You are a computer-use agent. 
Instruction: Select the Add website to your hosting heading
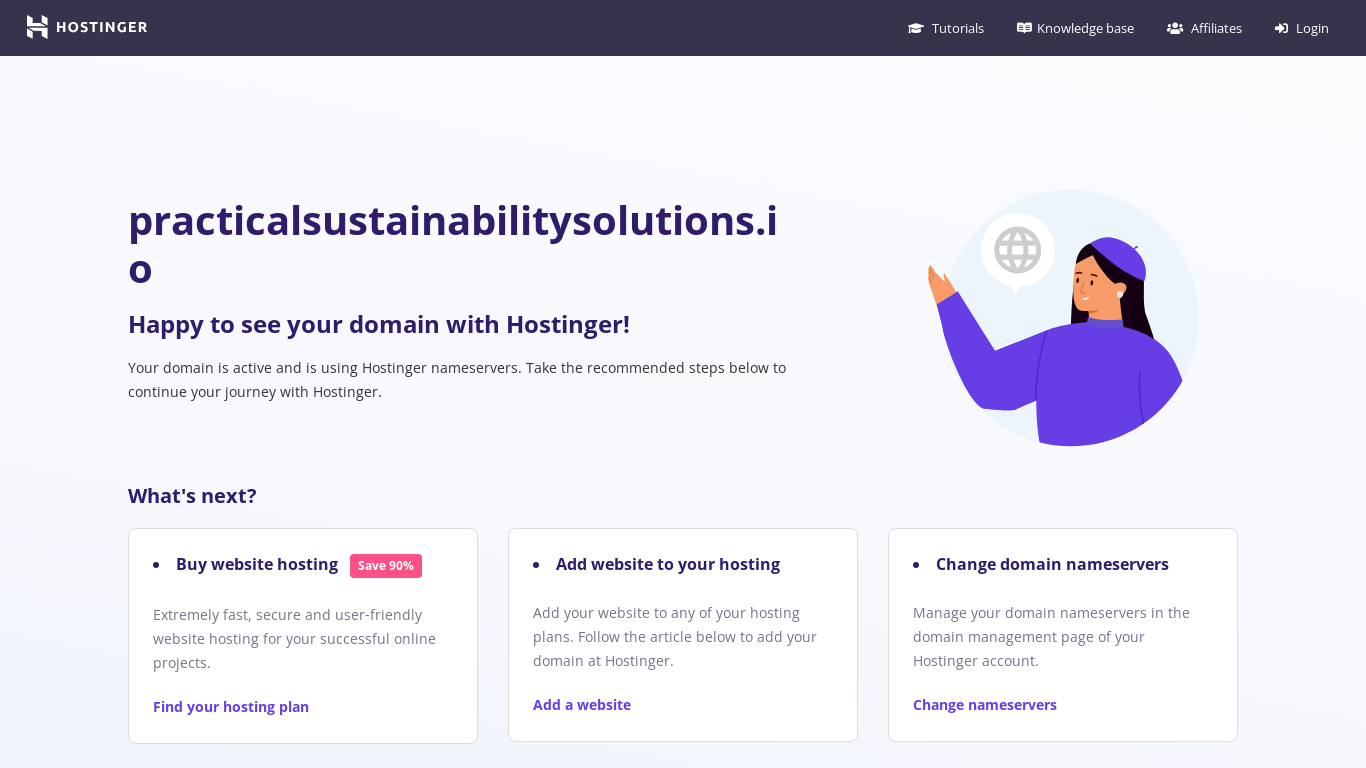point(668,564)
